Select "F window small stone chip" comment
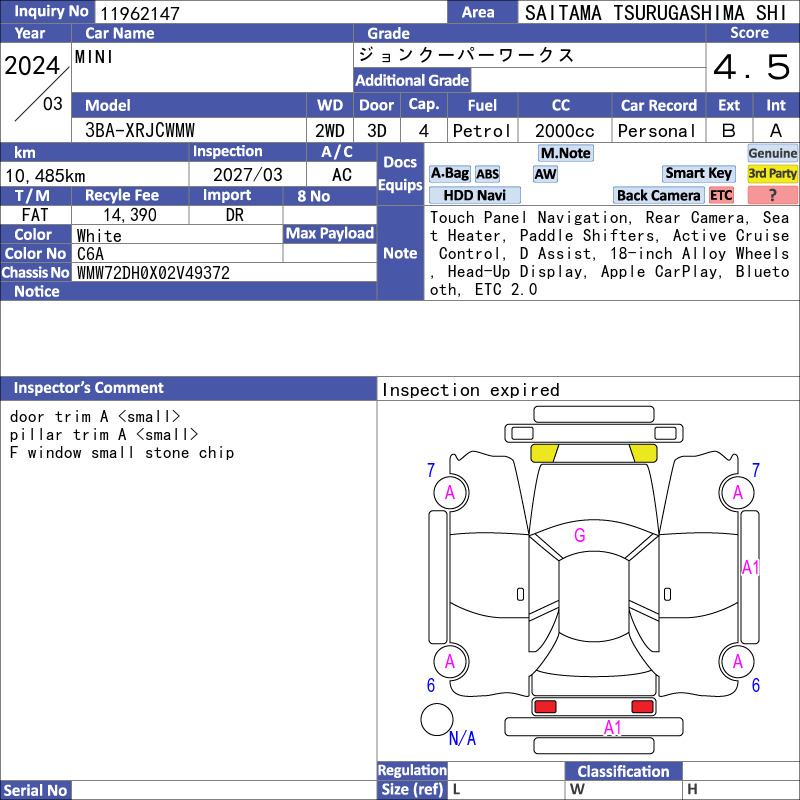The width and height of the screenshot is (800, 800). click(x=122, y=453)
